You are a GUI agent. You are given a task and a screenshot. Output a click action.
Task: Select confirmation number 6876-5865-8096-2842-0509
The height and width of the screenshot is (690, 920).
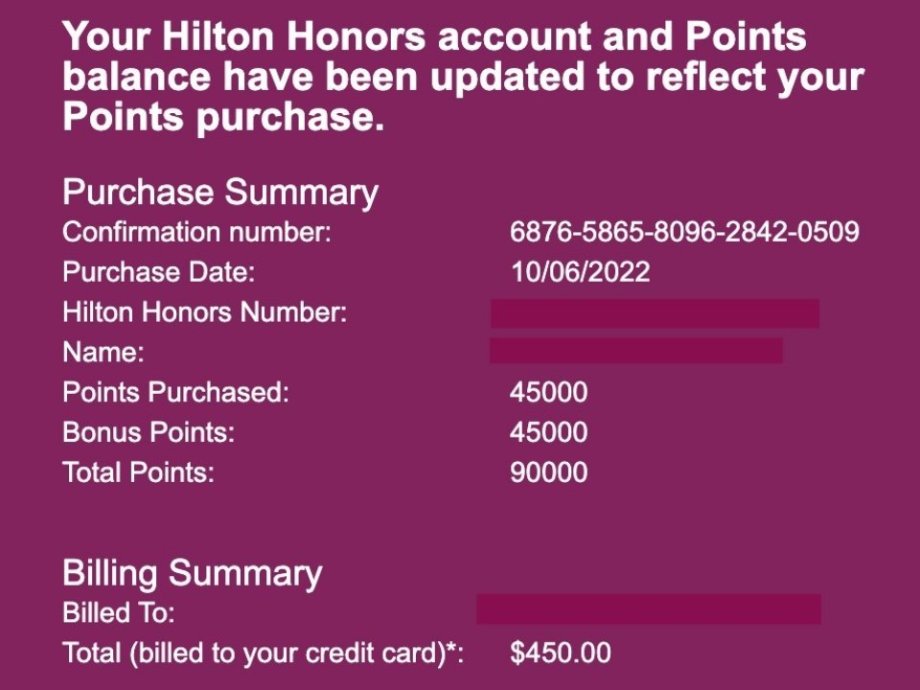click(684, 232)
